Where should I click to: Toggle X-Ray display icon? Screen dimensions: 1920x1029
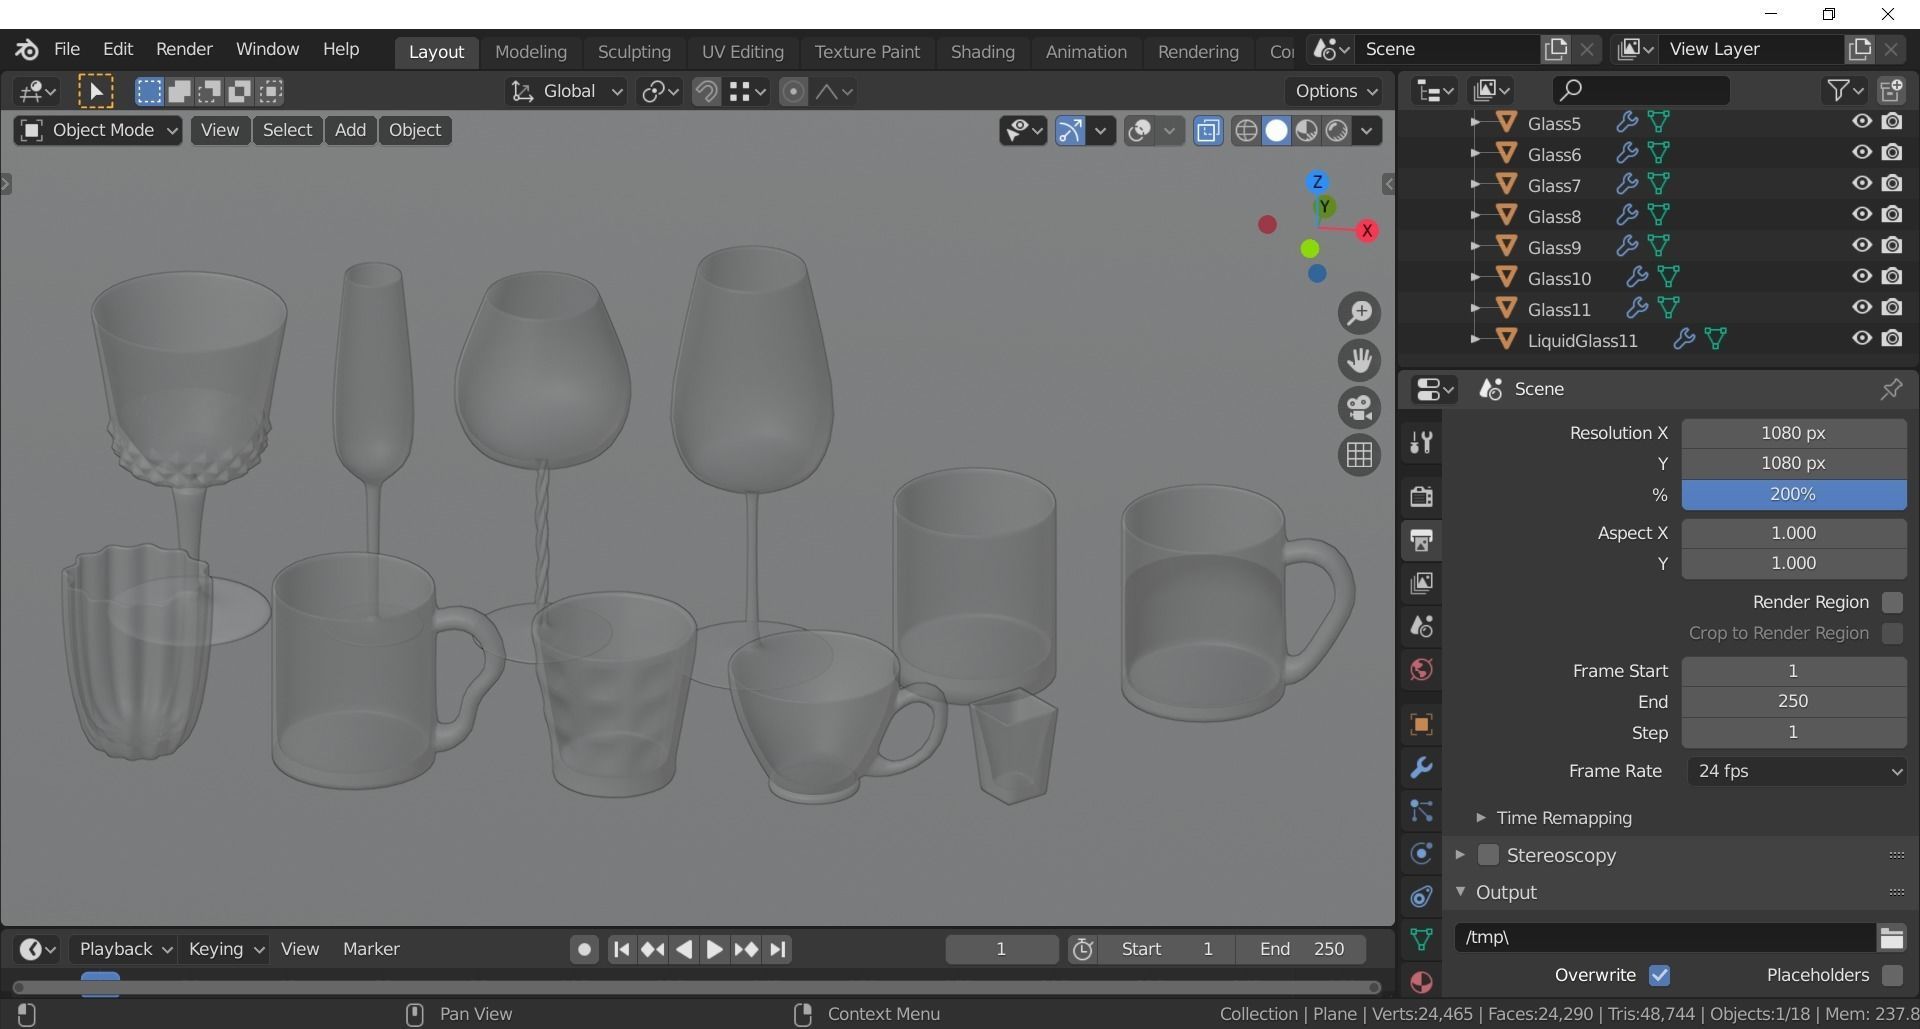click(x=1208, y=131)
